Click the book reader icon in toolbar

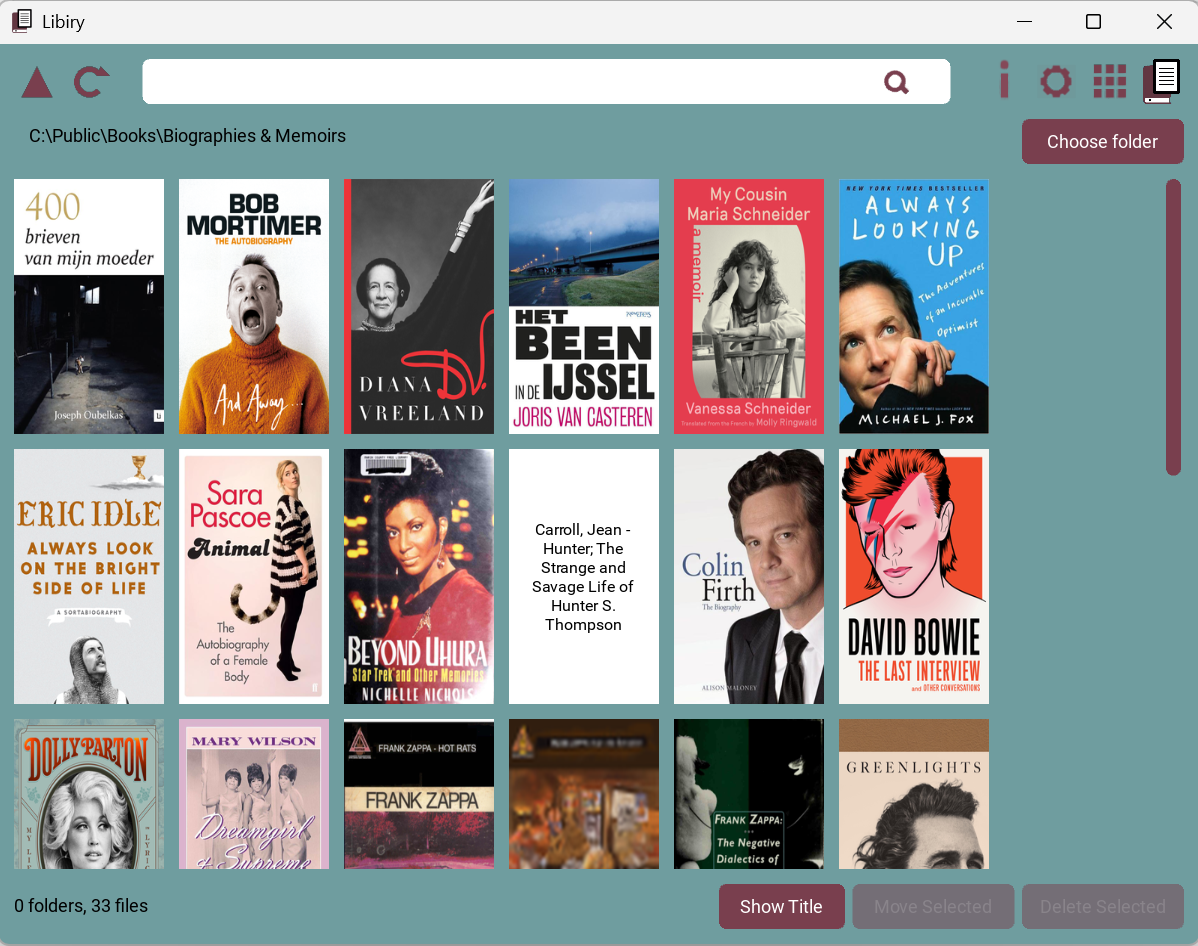click(x=1162, y=82)
